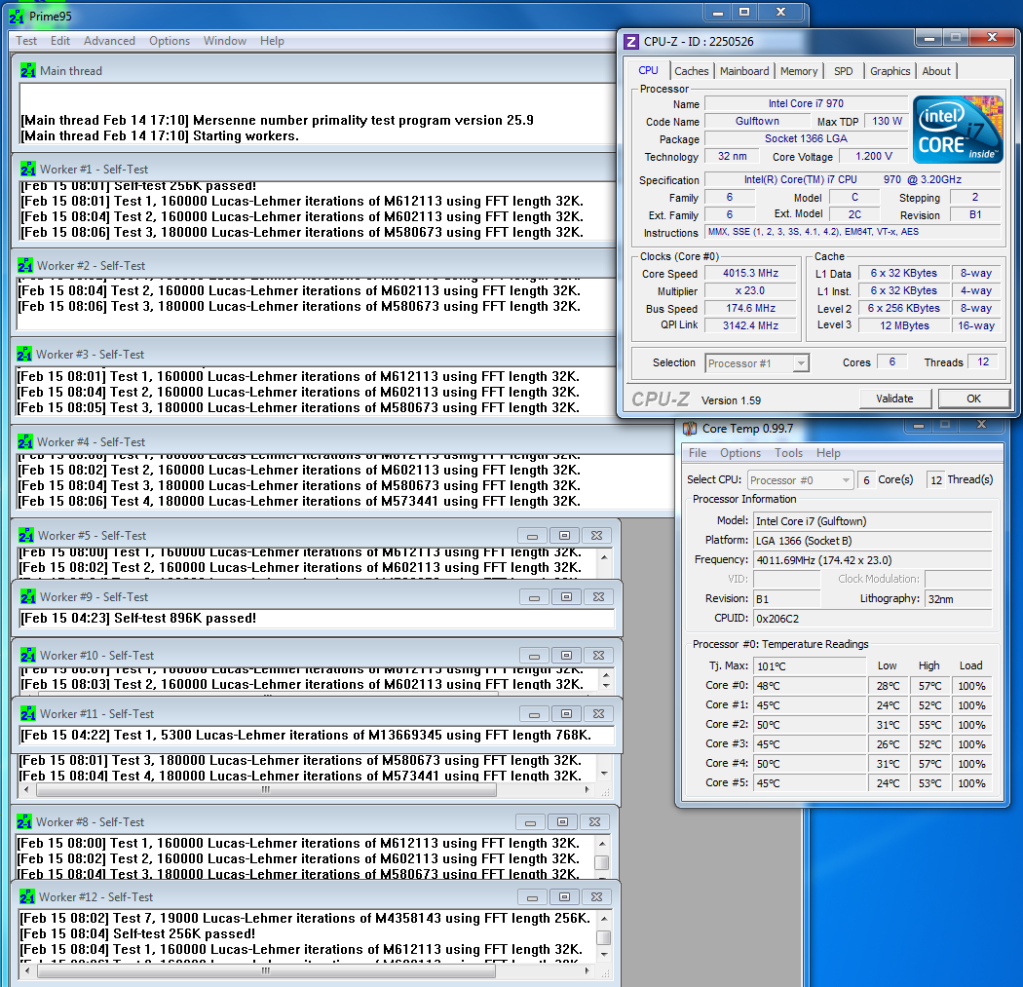Image resolution: width=1023 pixels, height=987 pixels.
Task: Click the '3142.4 MHz' QPI Link value
Action: point(750,326)
